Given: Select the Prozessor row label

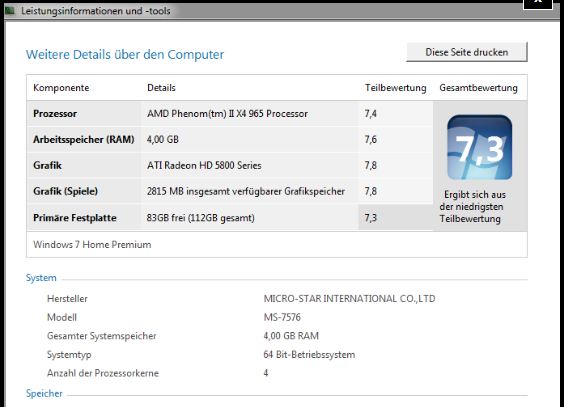Looking at the screenshot, I should [55, 114].
